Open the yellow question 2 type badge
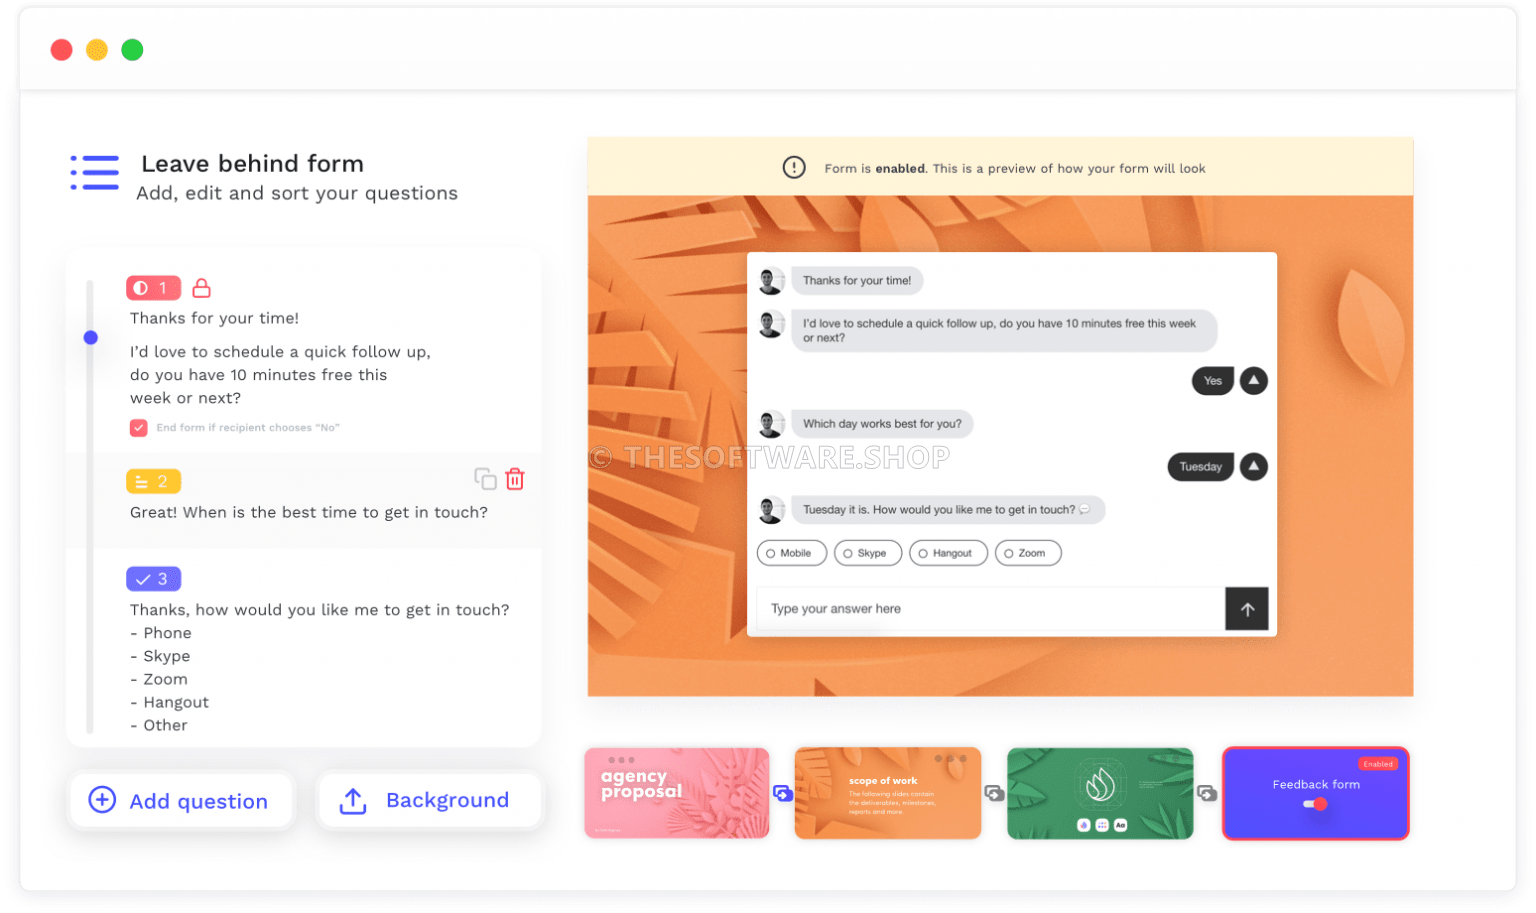This screenshot has height=913, width=1536. [x=153, y=482]
